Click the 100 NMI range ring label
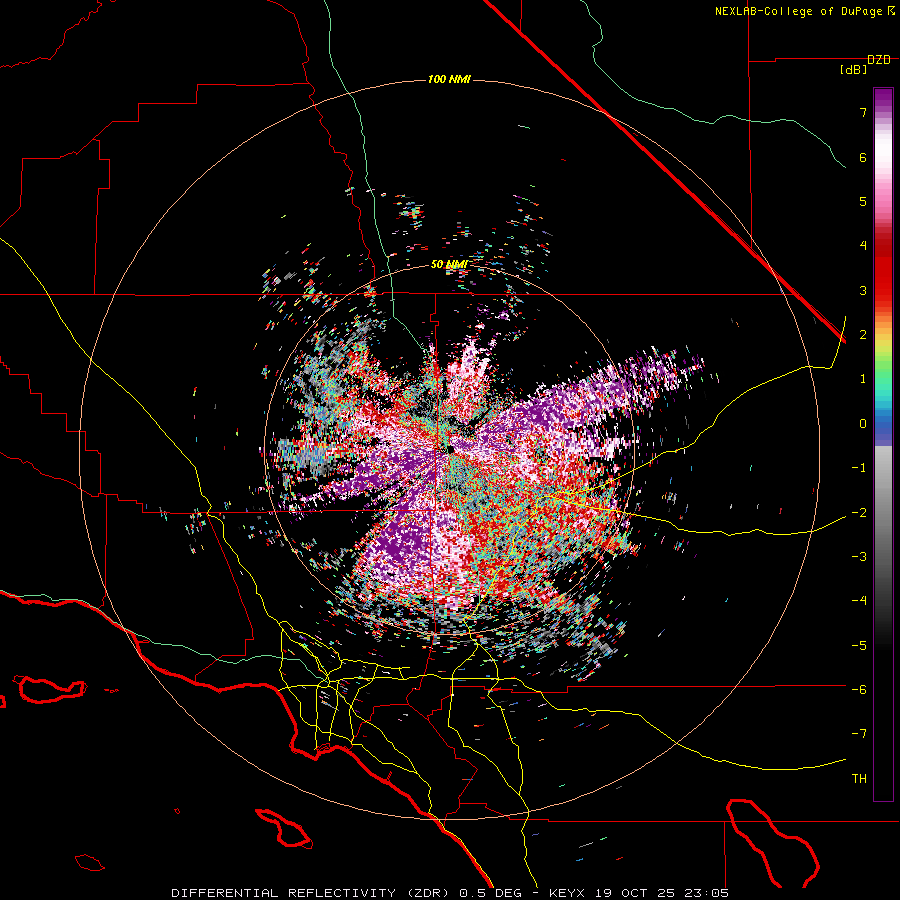The width and height of the screenshot is (900, 900). [449, 79]
